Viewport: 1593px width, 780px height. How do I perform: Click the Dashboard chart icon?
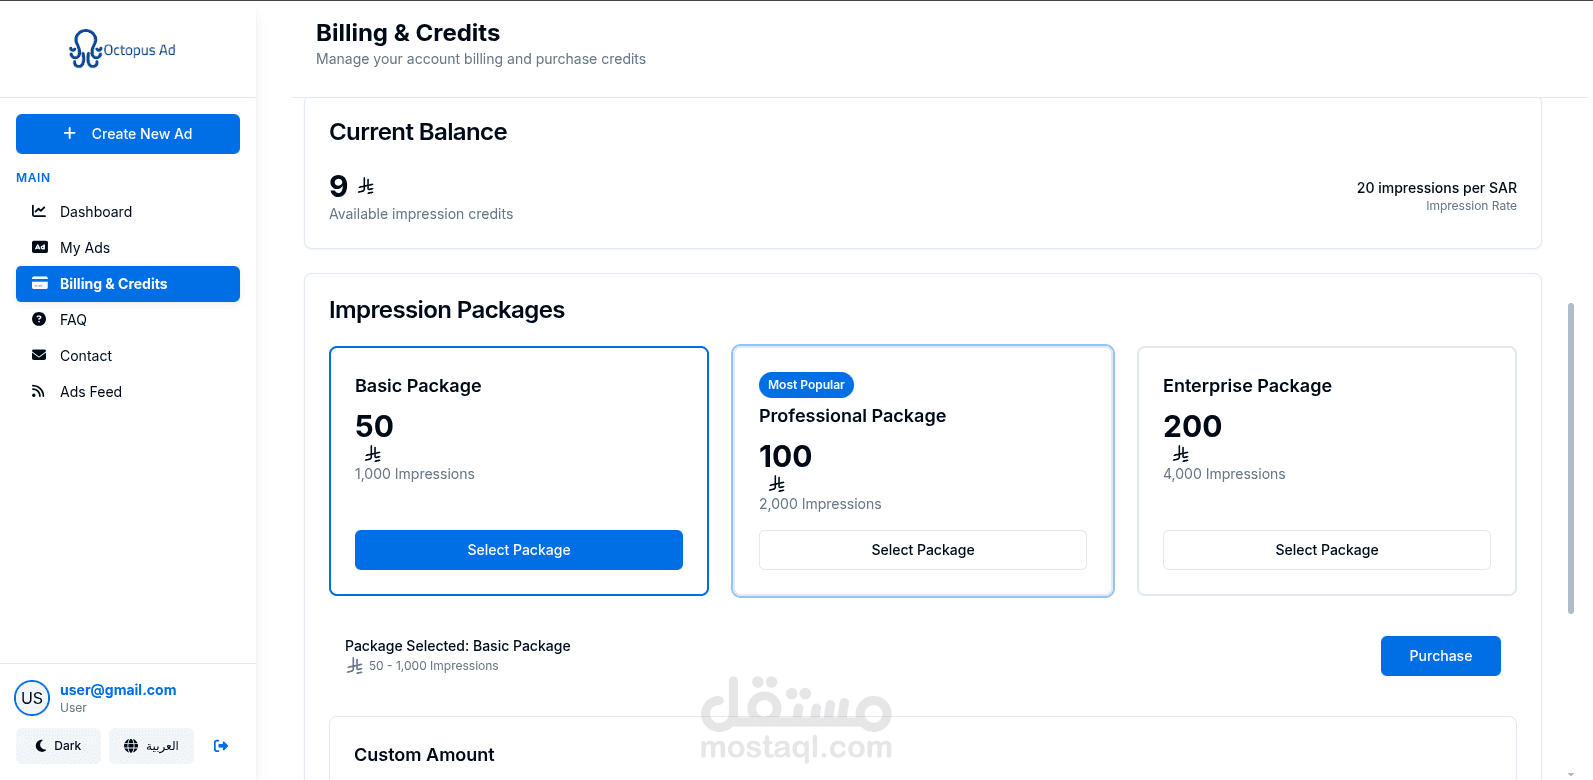point(39,211)
